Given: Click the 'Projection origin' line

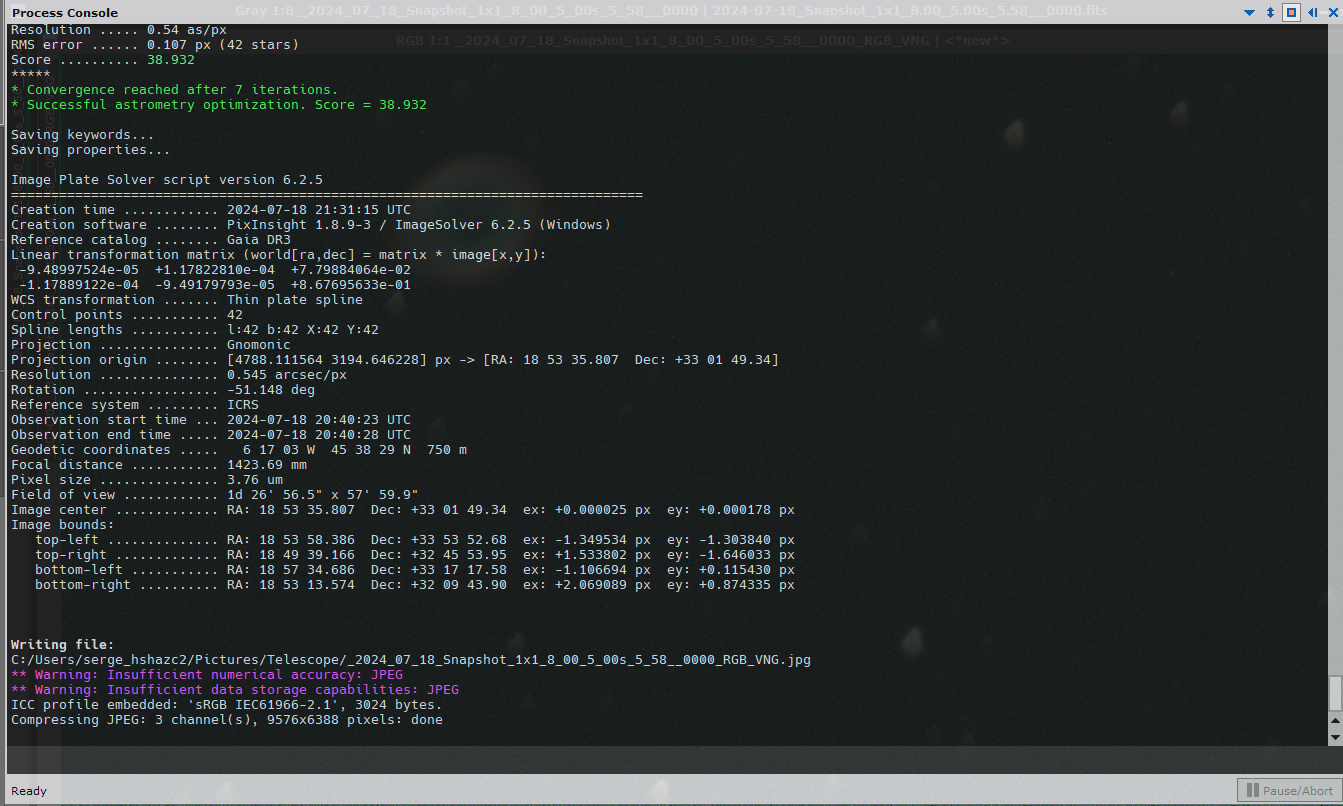Looking at the screenshot, I should tap(395, 360).
